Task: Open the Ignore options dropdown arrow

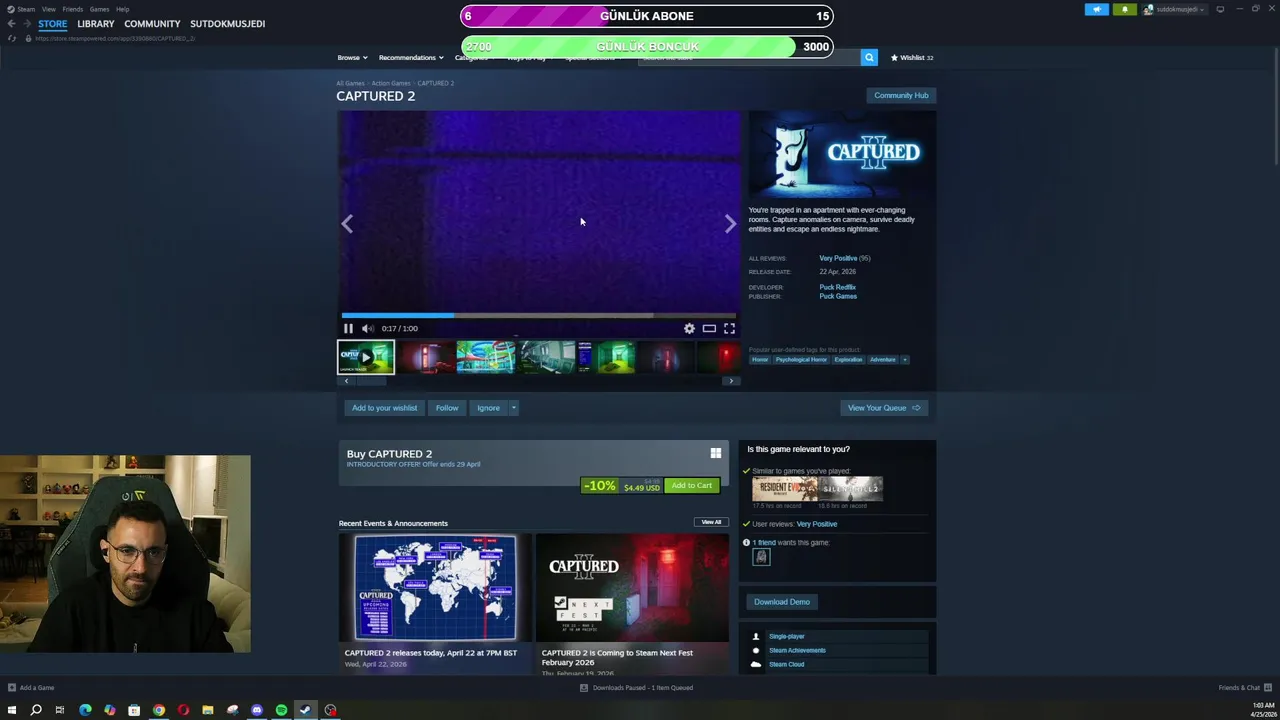Action: click(x=513, y=408)
